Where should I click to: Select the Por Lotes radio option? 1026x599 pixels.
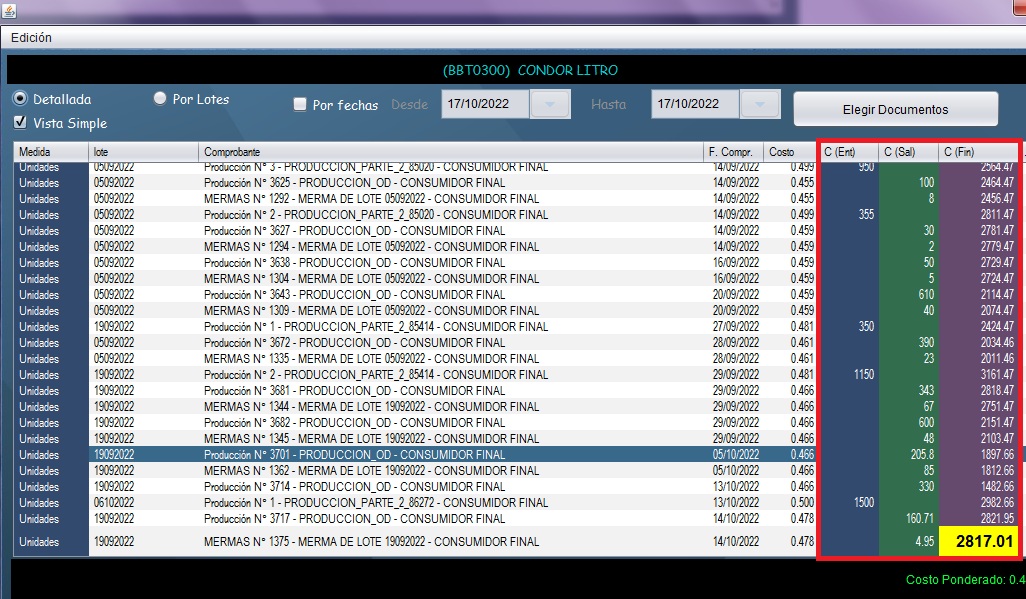click(x=160, y=99)
